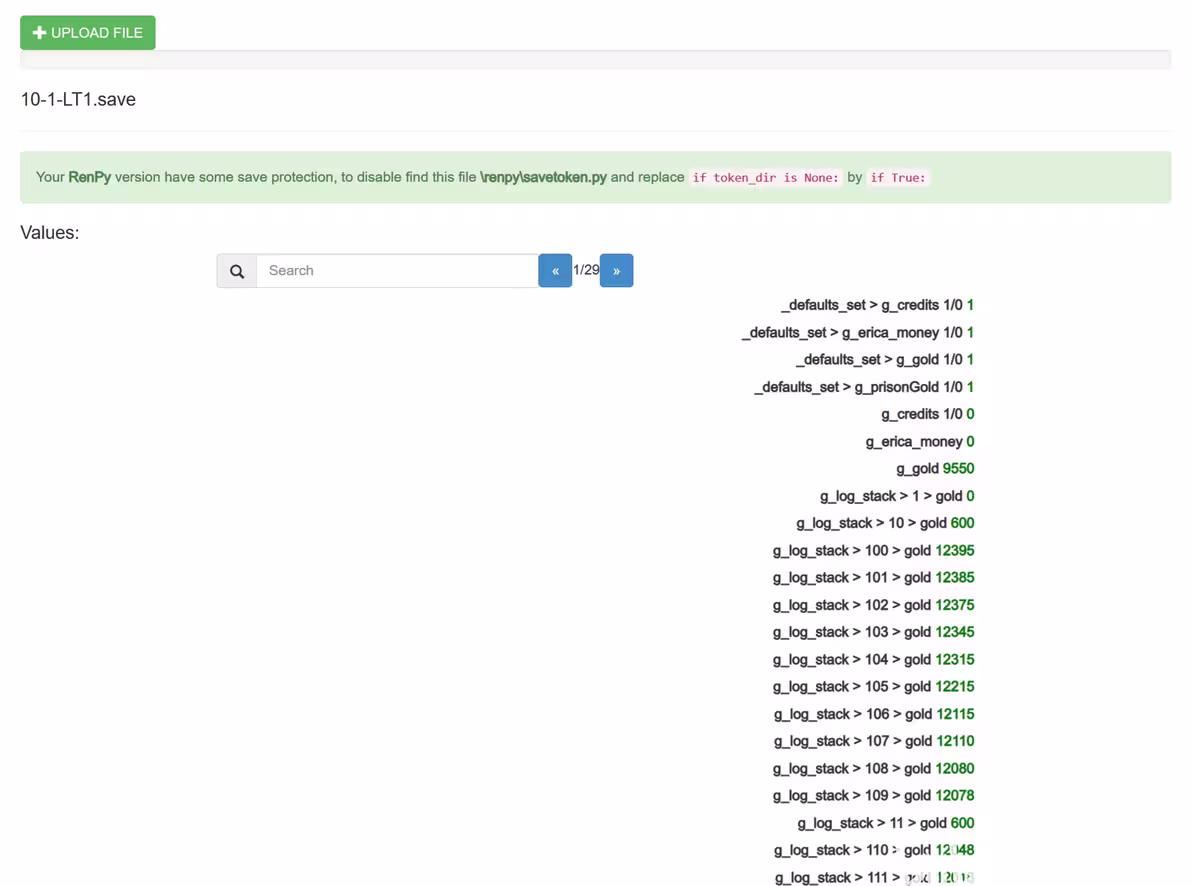Click the plus icon on Upload File
Viewport: 1192px width, 886px height.
40,33
